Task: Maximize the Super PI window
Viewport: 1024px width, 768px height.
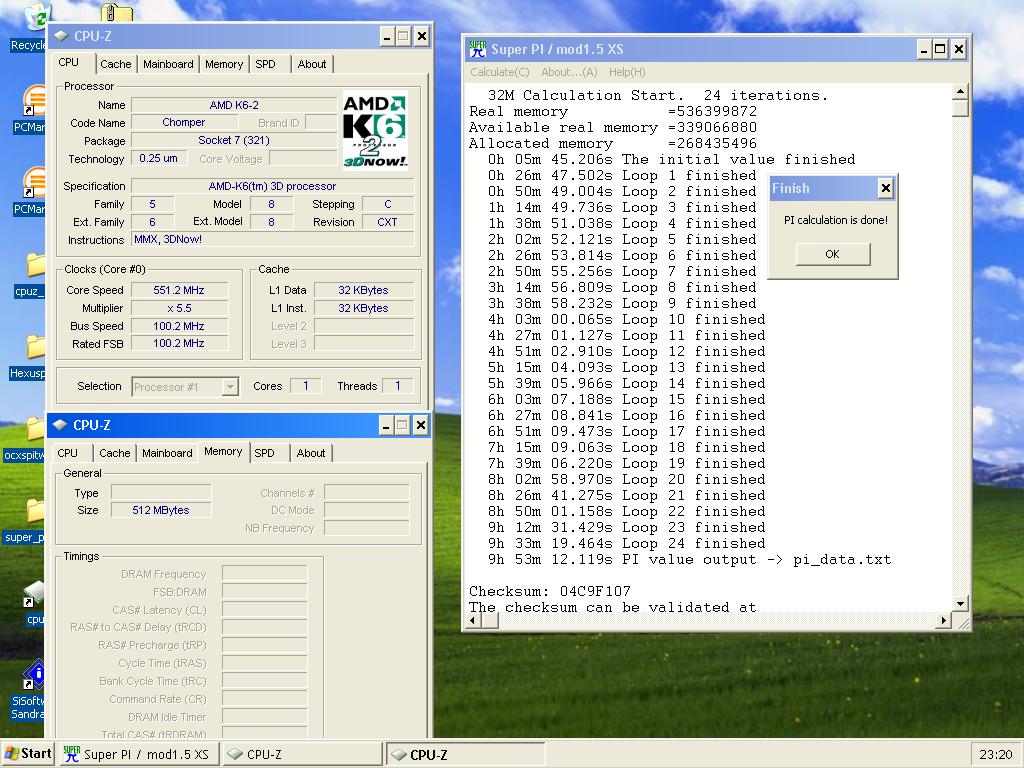Action: [x=940, y=49]
